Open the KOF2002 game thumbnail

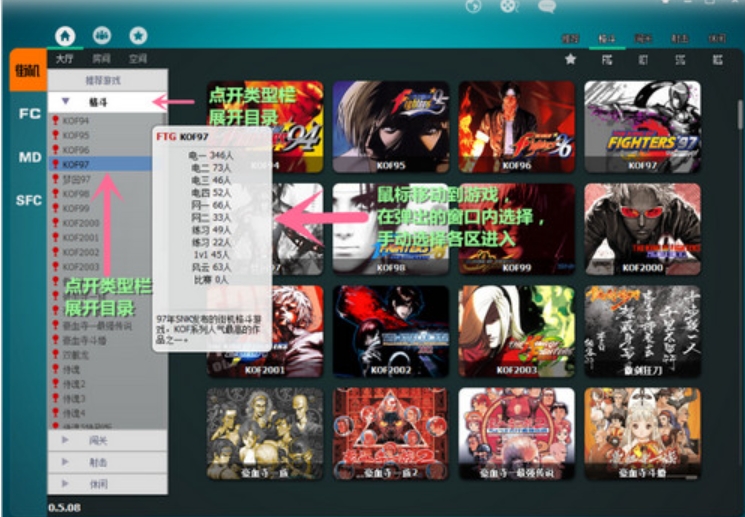coord(391,331)
